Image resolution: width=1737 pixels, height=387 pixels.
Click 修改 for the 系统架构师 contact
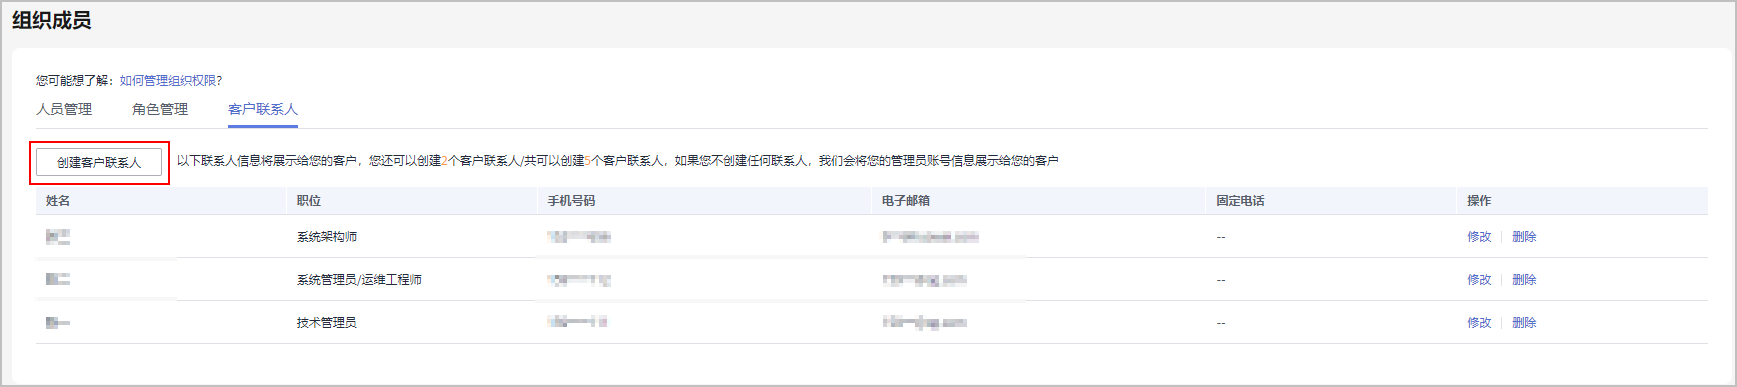coord(1479,237)
